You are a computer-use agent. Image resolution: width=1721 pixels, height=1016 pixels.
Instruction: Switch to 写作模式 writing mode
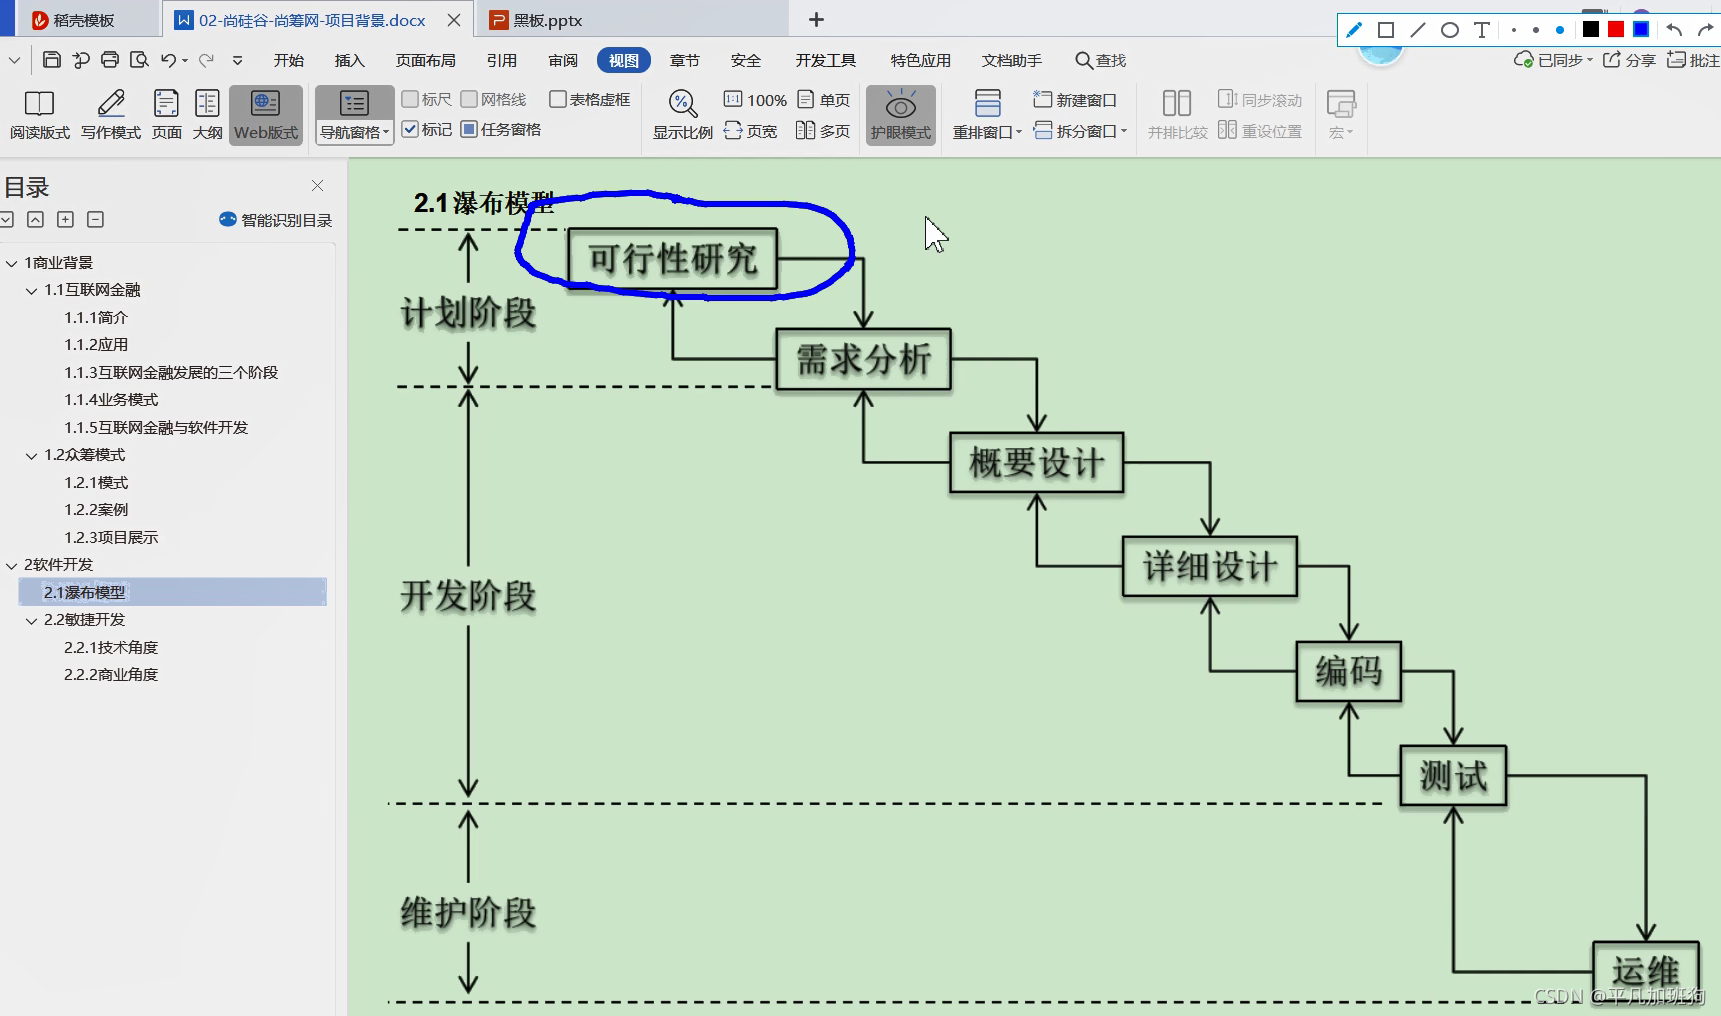(111, 115)
